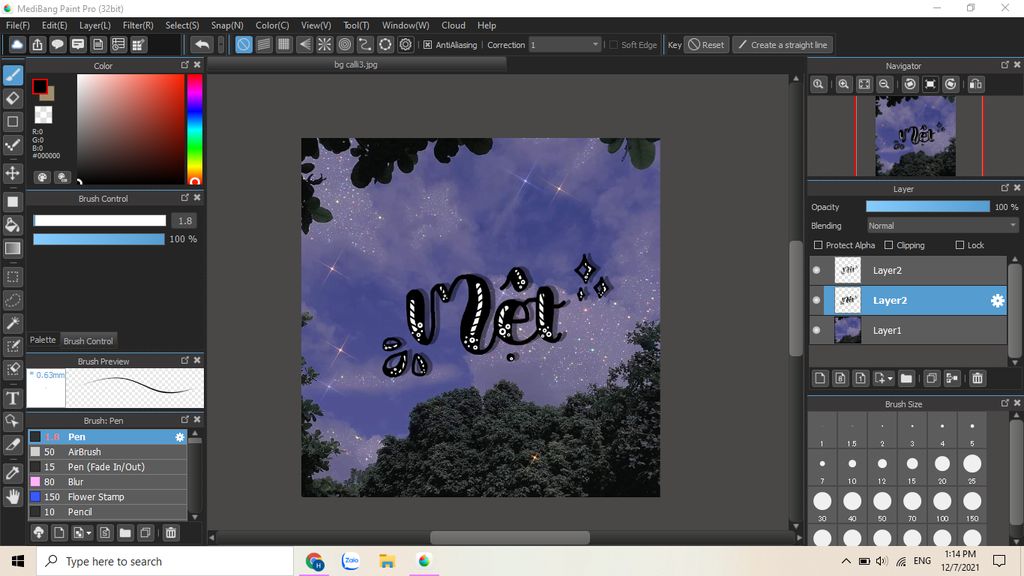1024x576 pixels.
Task: Enable the layer Lock checkbox
Action: [959, 246]
